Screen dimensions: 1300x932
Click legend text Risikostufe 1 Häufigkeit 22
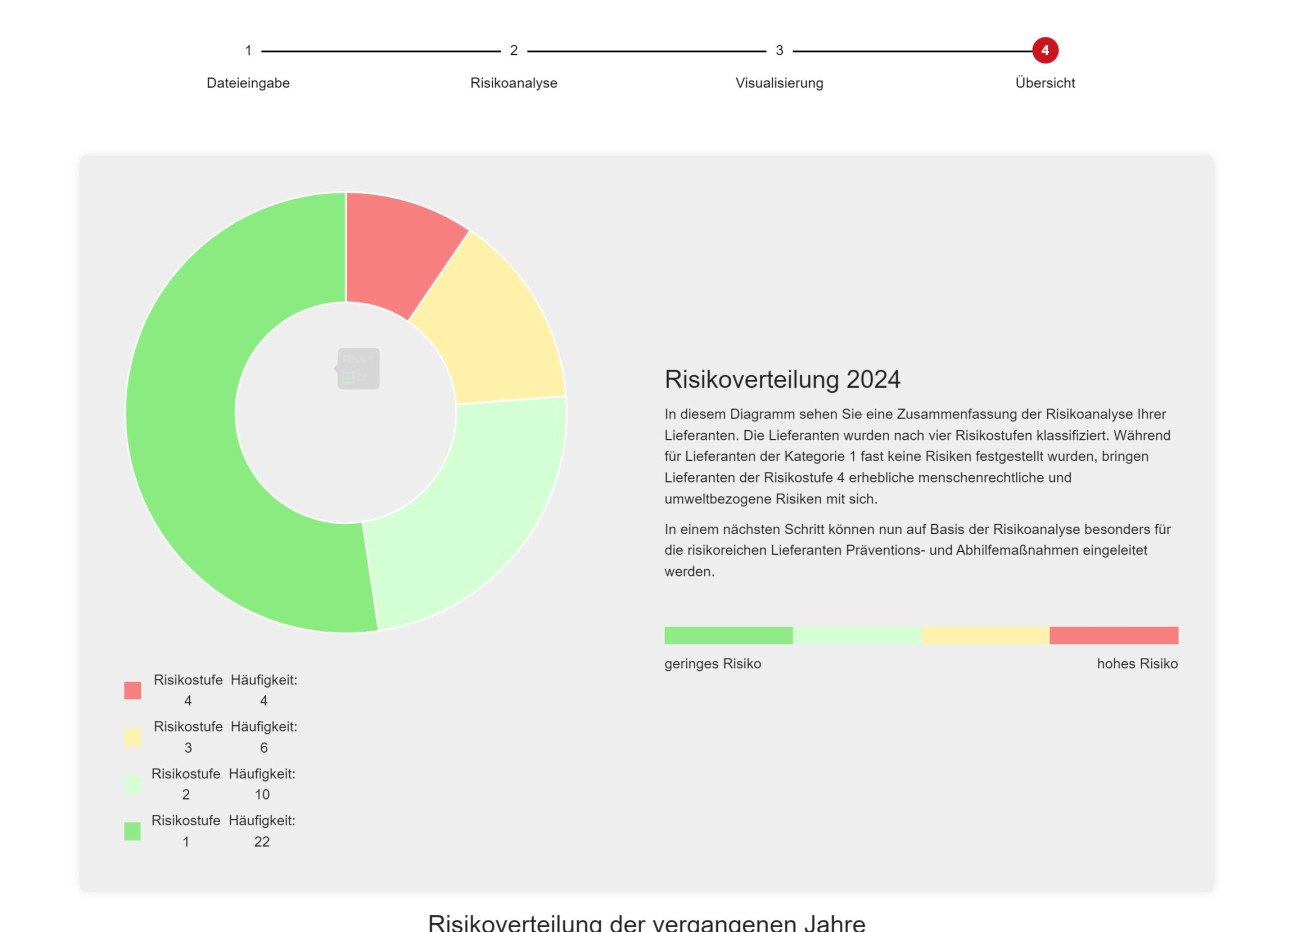click(223, 831)
